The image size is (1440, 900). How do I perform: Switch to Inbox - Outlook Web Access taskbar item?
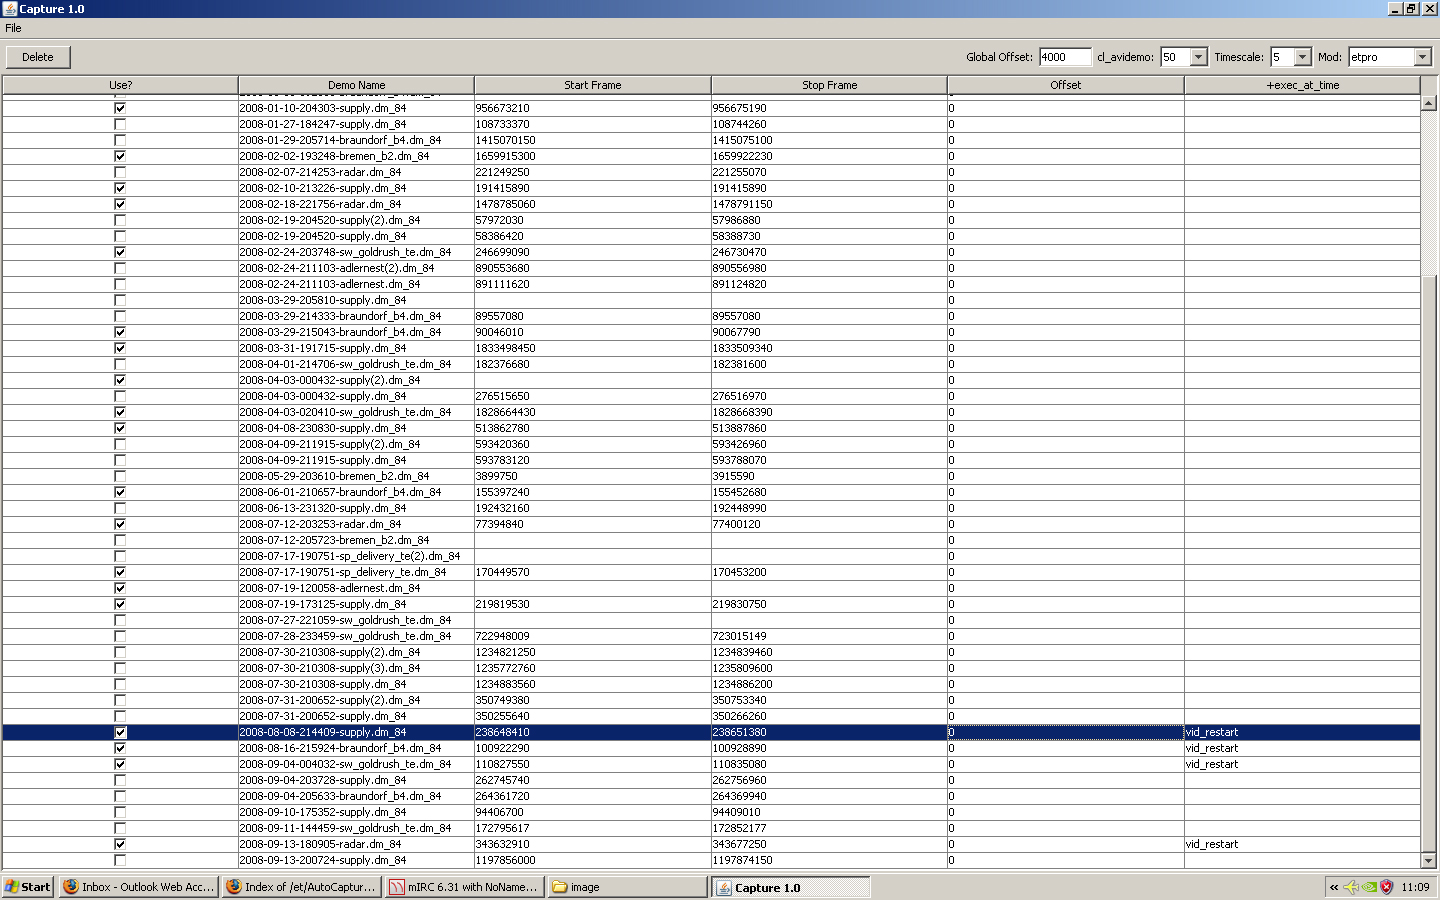[138, 887]
